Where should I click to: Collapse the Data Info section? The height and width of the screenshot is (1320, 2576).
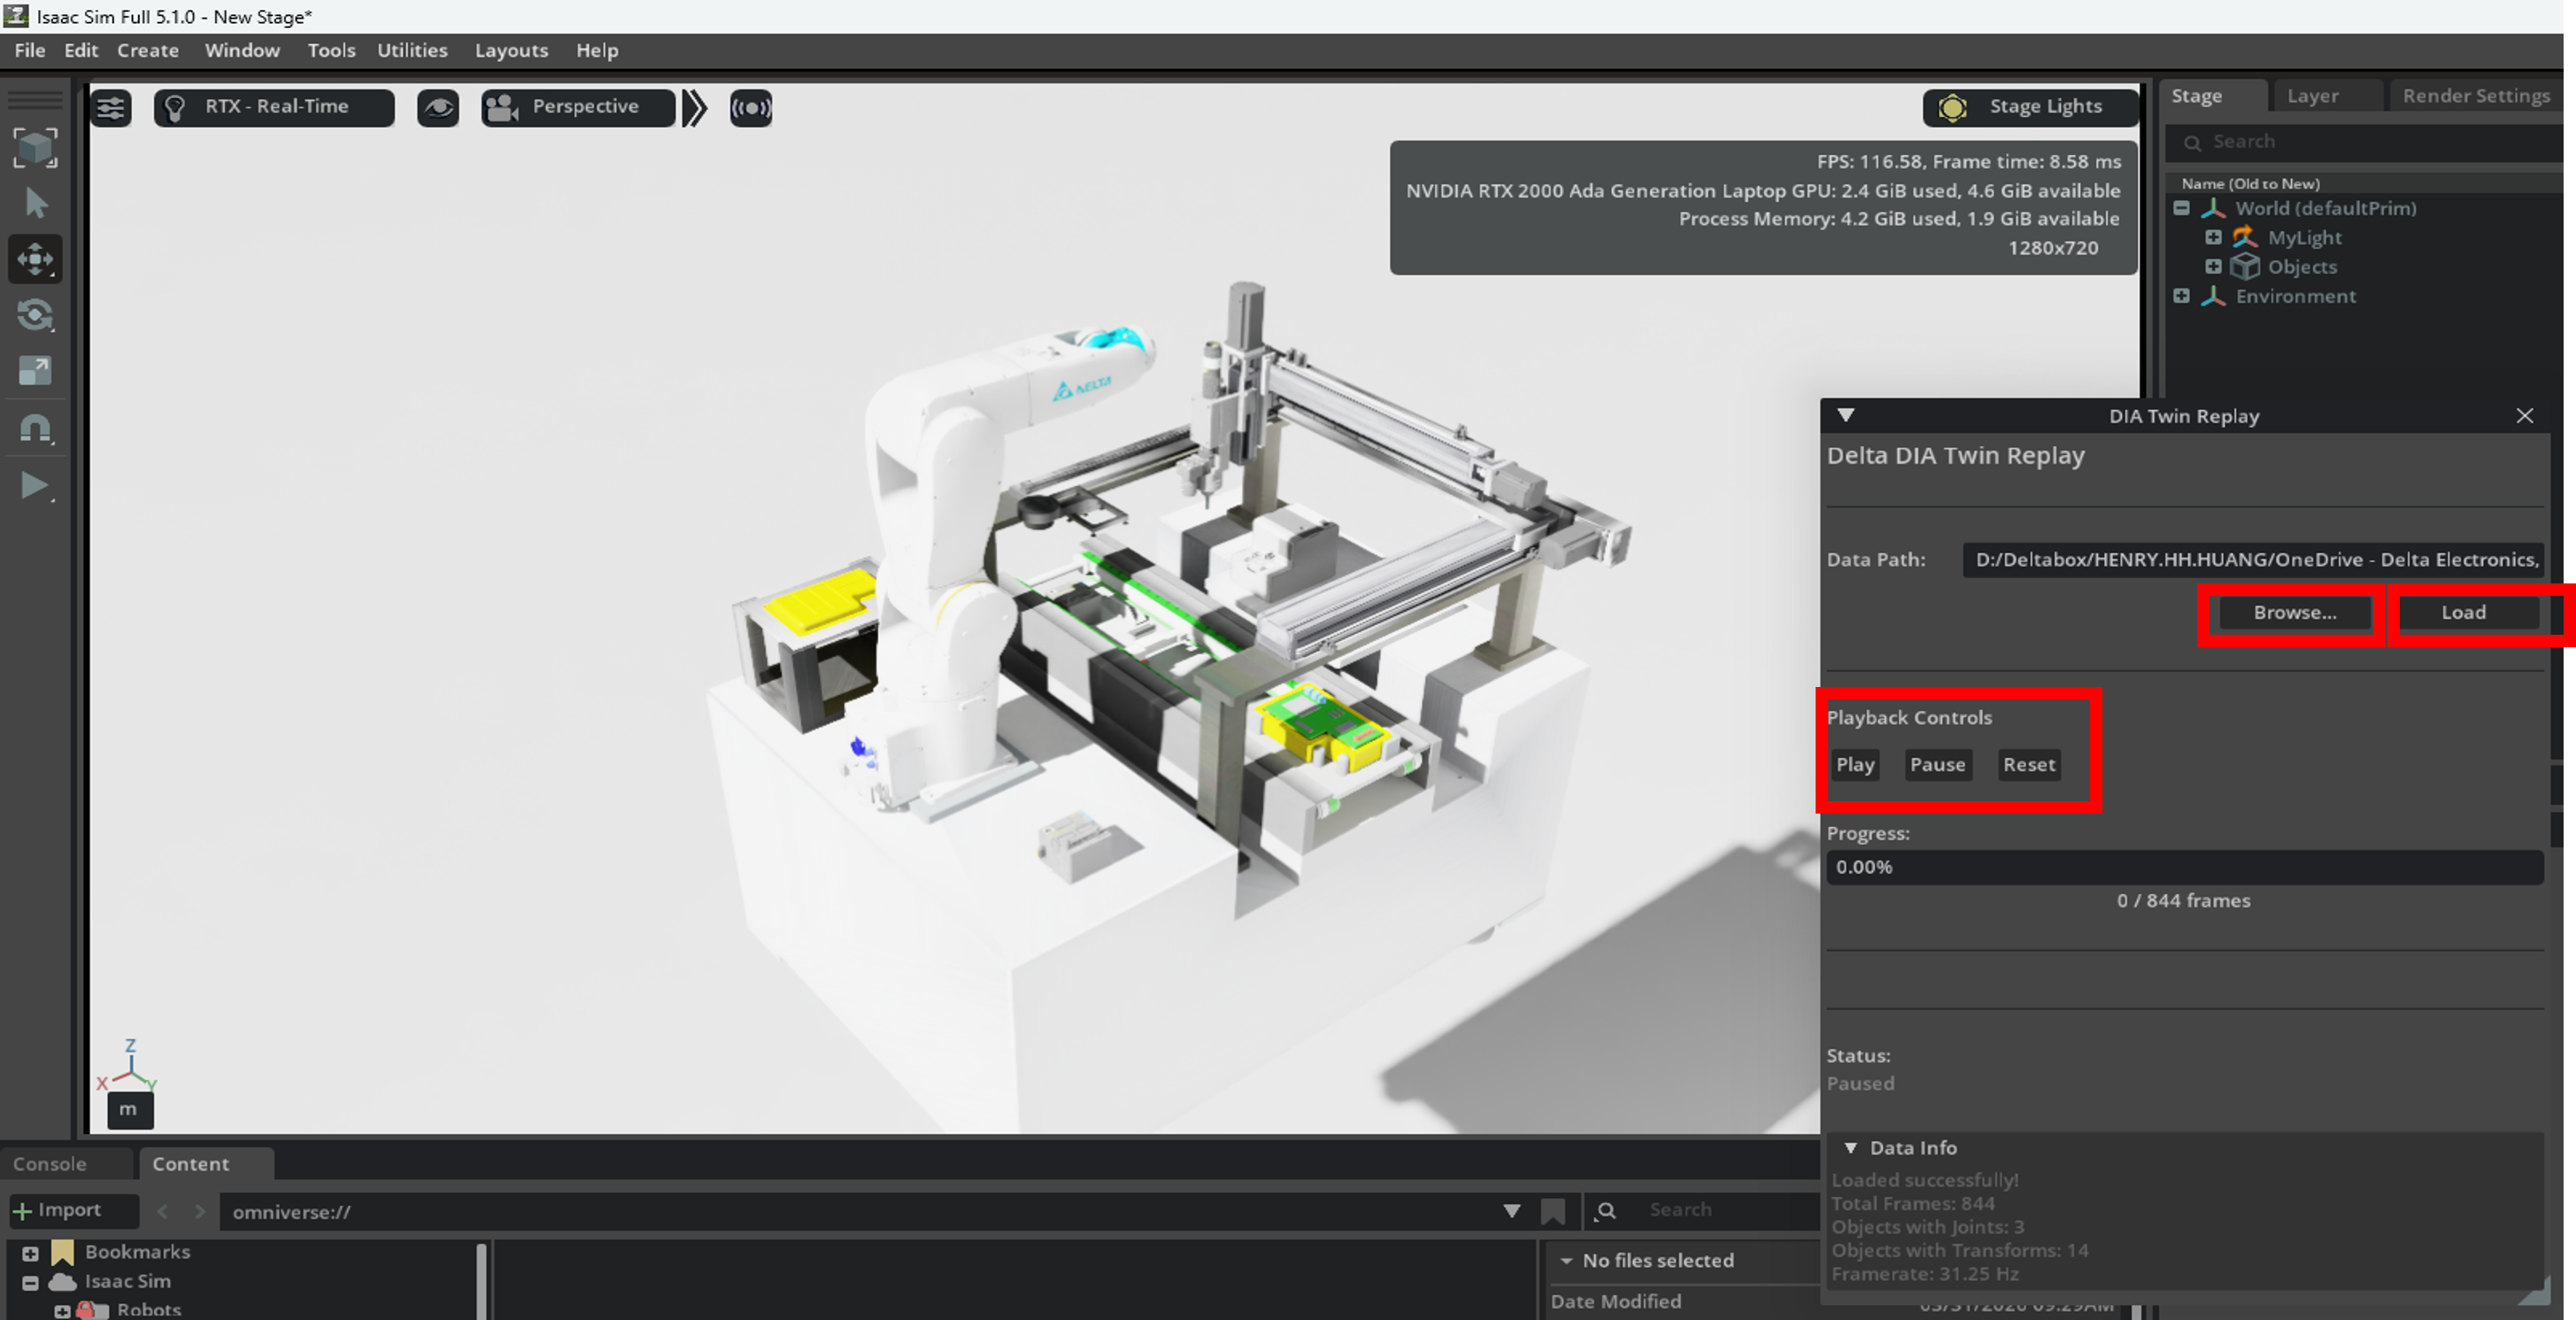tap(1851, 1148)
